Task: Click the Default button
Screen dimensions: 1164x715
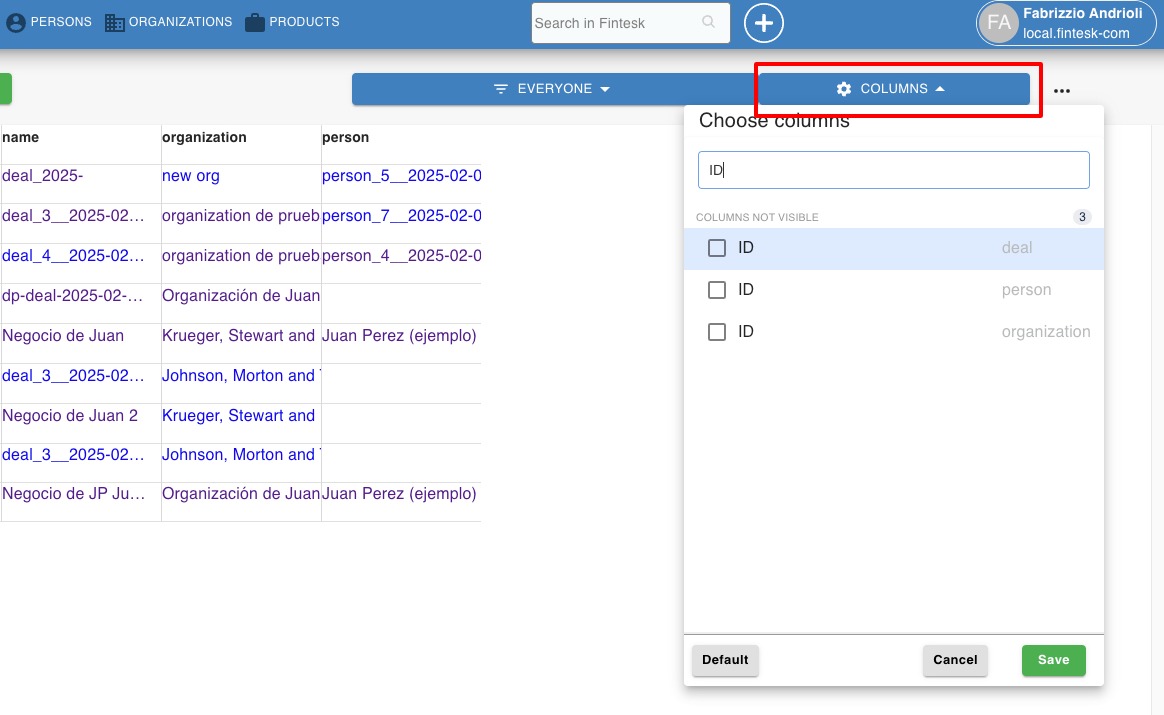Action: [x=725, y=660]
